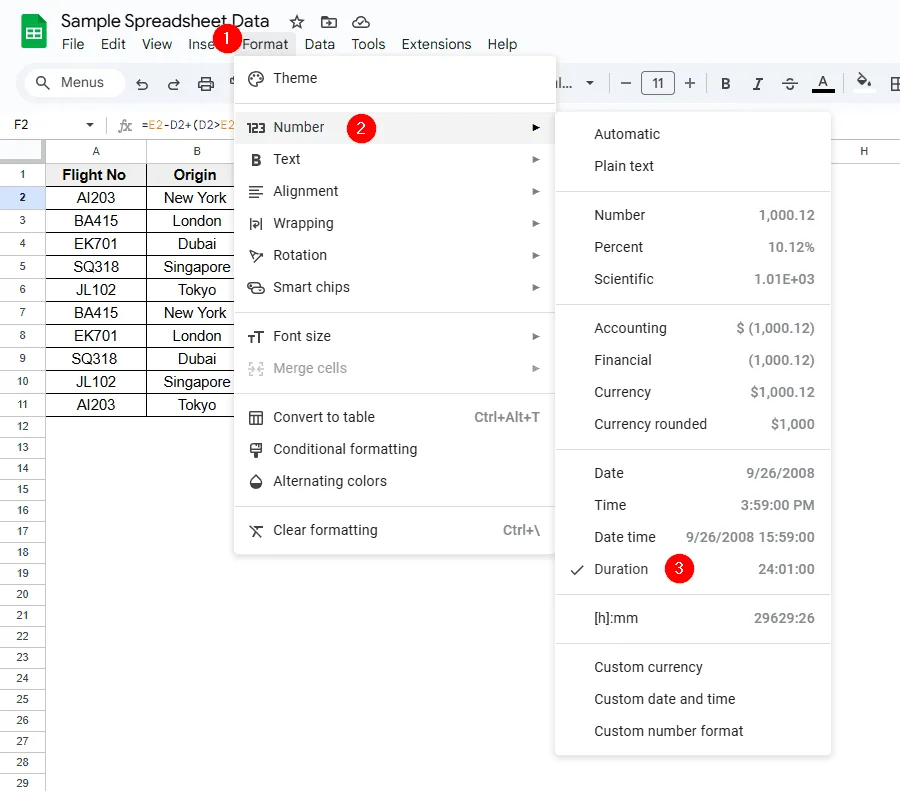
Task: Open the File menu
Action: pos(73,44)
